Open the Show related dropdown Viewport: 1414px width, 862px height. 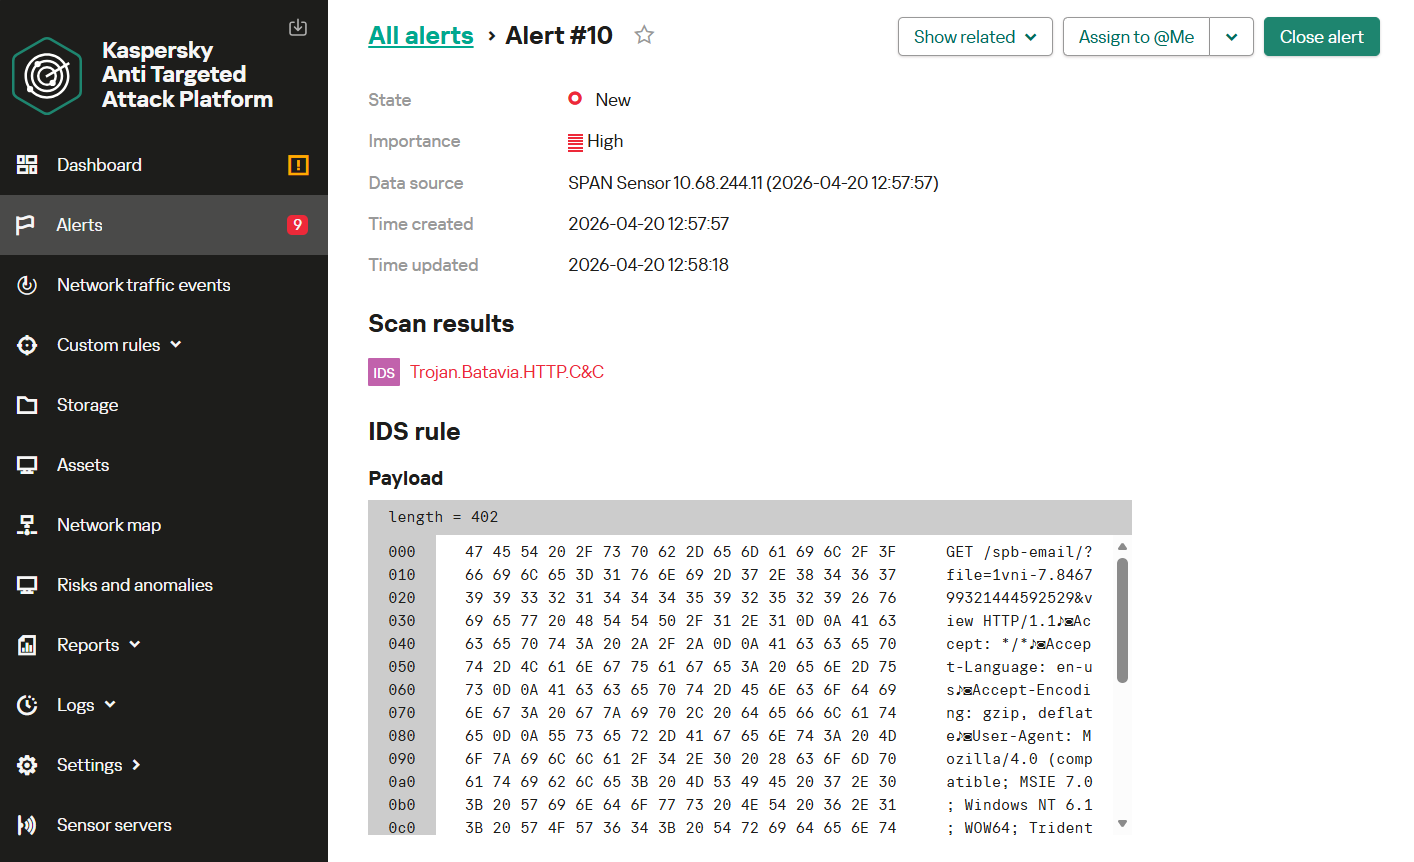click(975, 37)
